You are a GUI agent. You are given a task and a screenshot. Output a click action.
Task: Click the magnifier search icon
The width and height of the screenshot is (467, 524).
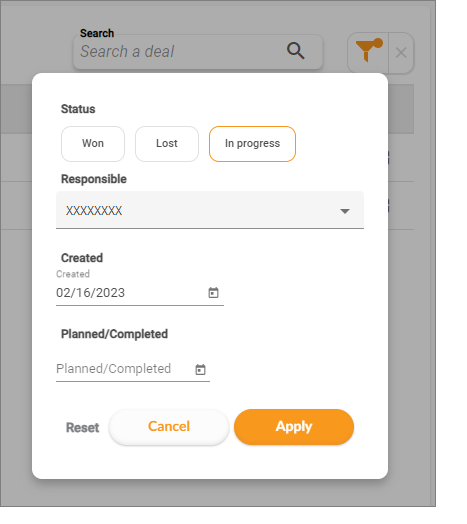(x=296, y=51)
